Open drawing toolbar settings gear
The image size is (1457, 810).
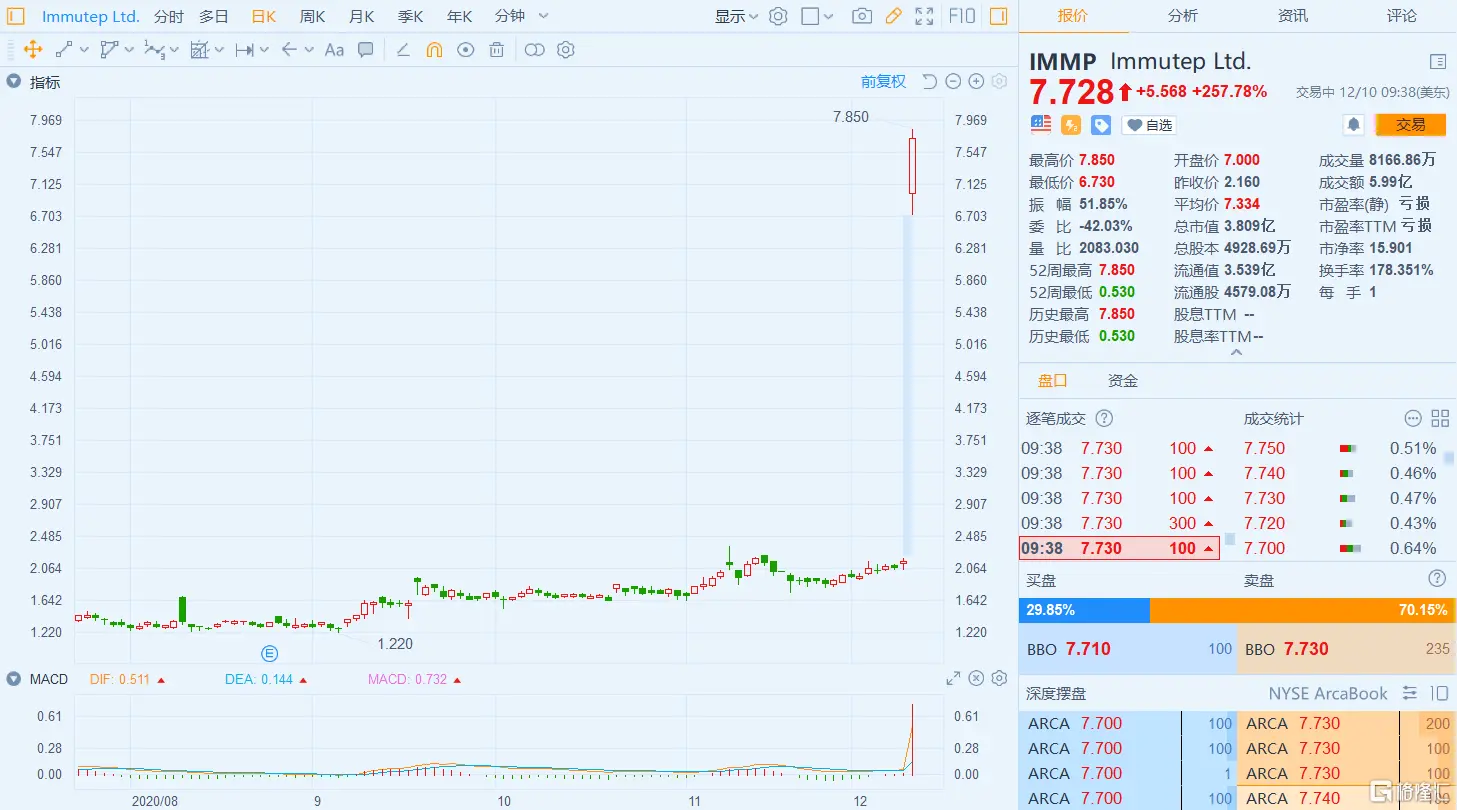[566, 49]
